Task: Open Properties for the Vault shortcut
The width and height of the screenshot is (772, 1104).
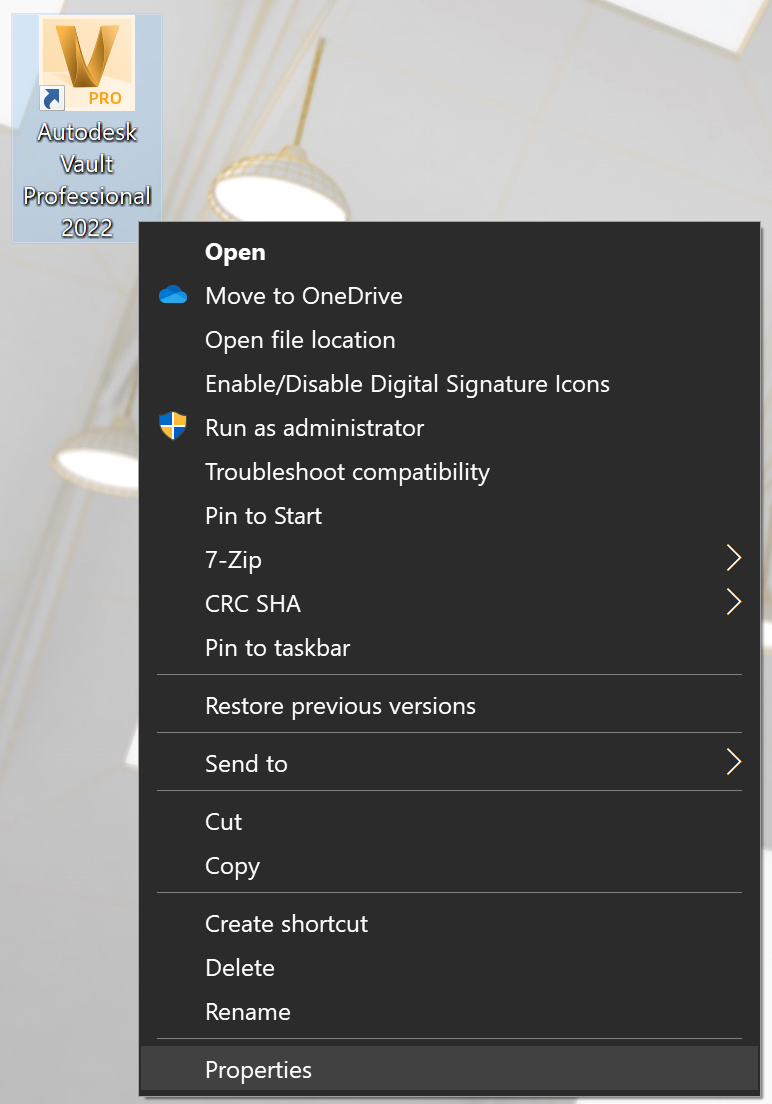Action: click(x=258, y=1070)
